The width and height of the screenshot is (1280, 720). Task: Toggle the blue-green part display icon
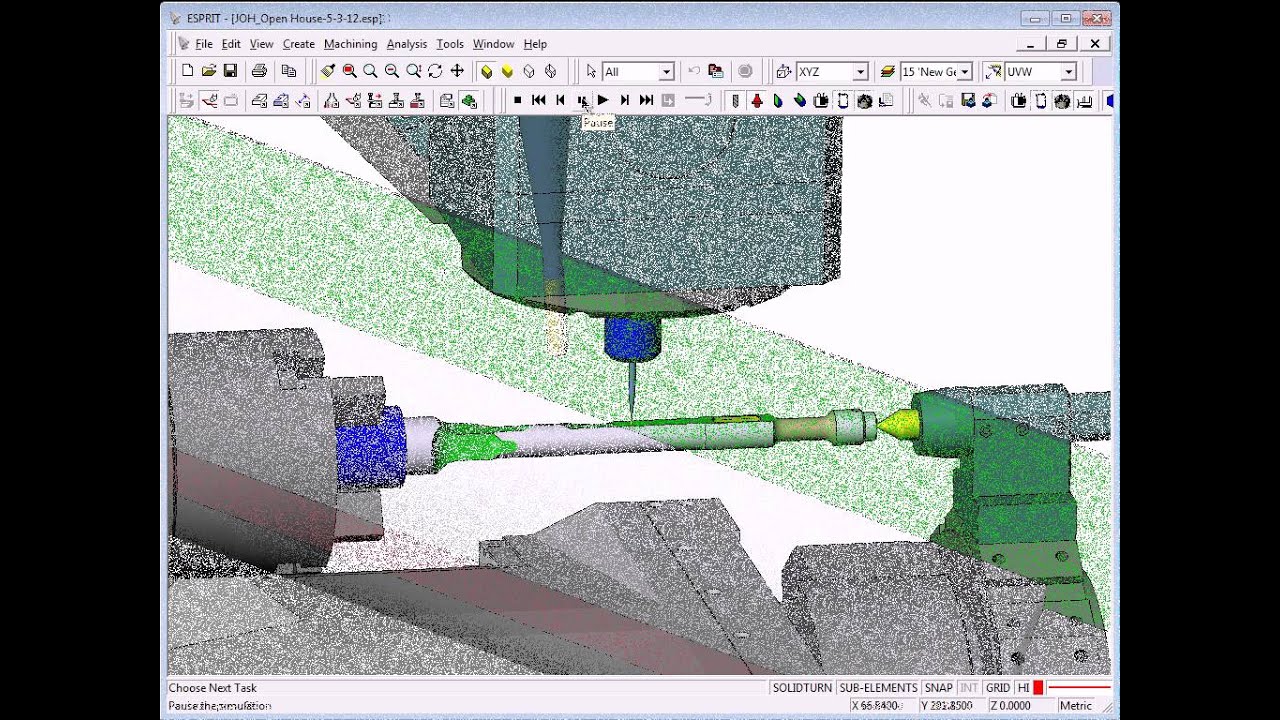click(x=800, y=100)
